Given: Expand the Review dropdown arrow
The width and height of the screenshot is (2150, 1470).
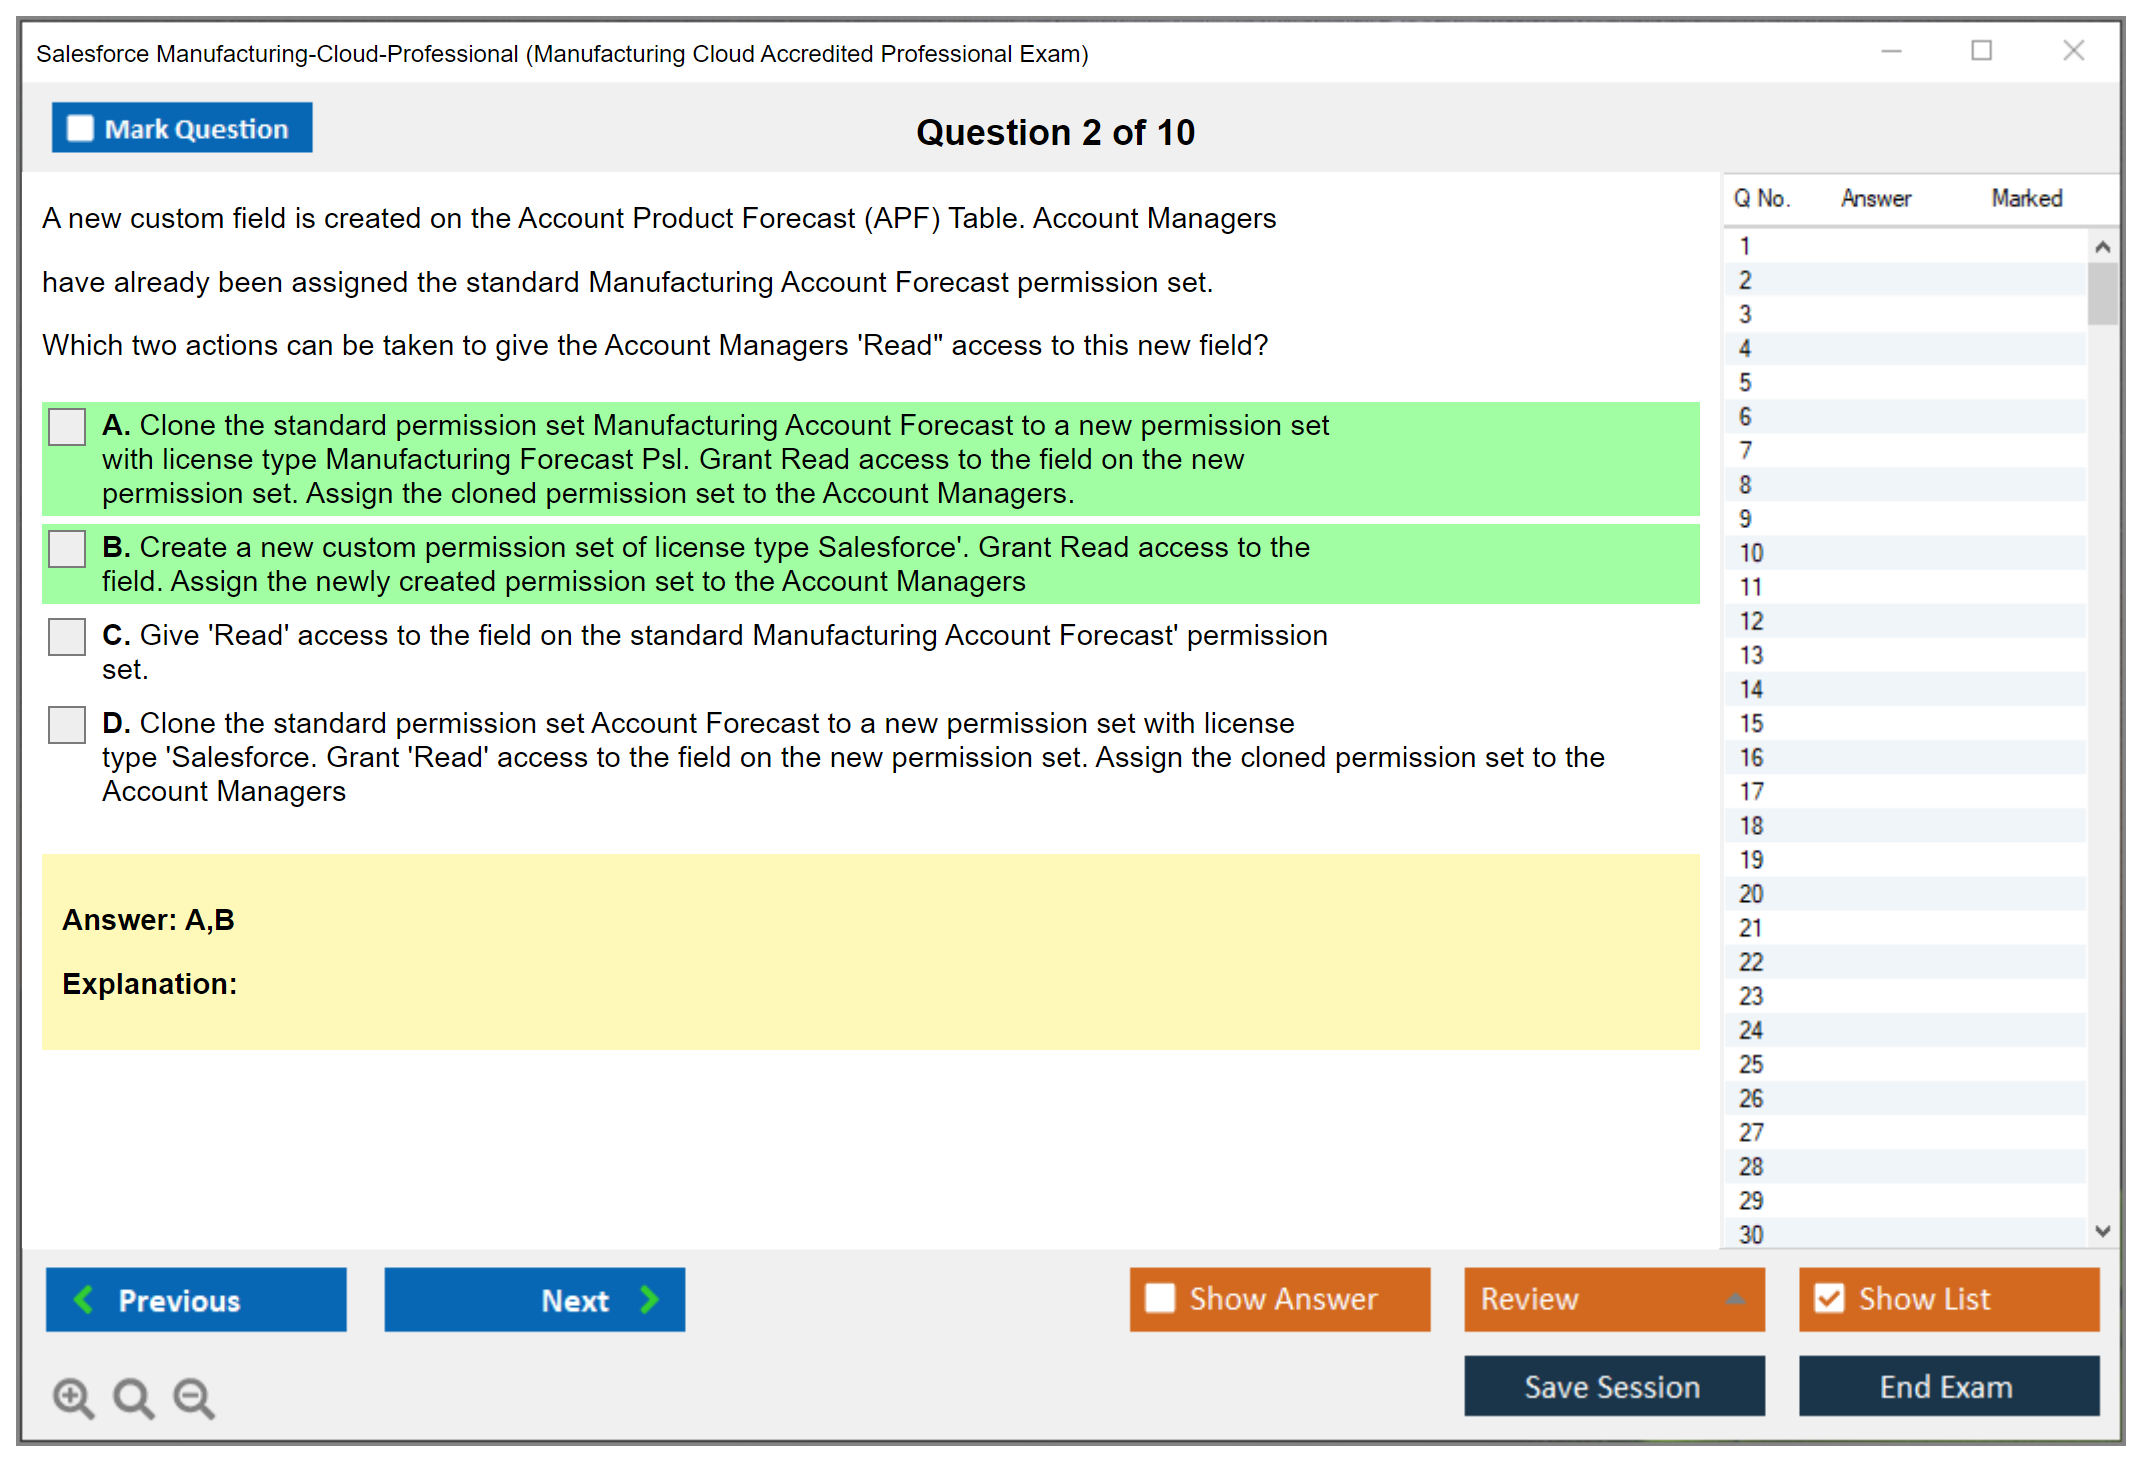Looking at the screenshot, I should pyautogui.click(x=1735, y=1299).
